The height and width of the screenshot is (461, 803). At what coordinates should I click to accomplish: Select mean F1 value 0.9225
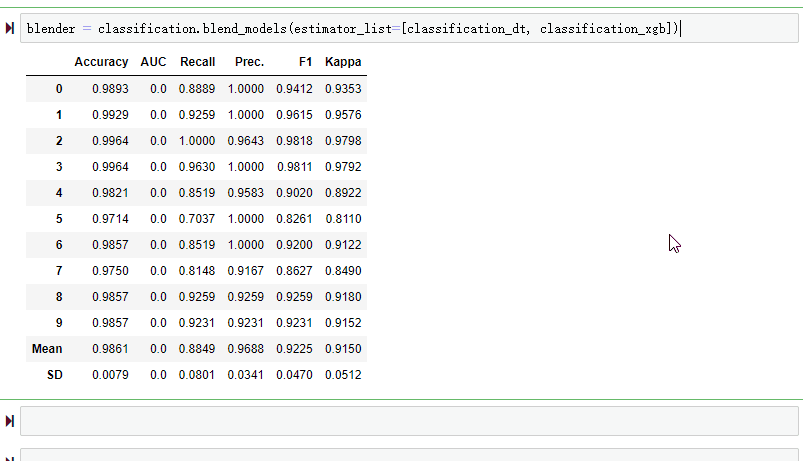coord(294,349)
